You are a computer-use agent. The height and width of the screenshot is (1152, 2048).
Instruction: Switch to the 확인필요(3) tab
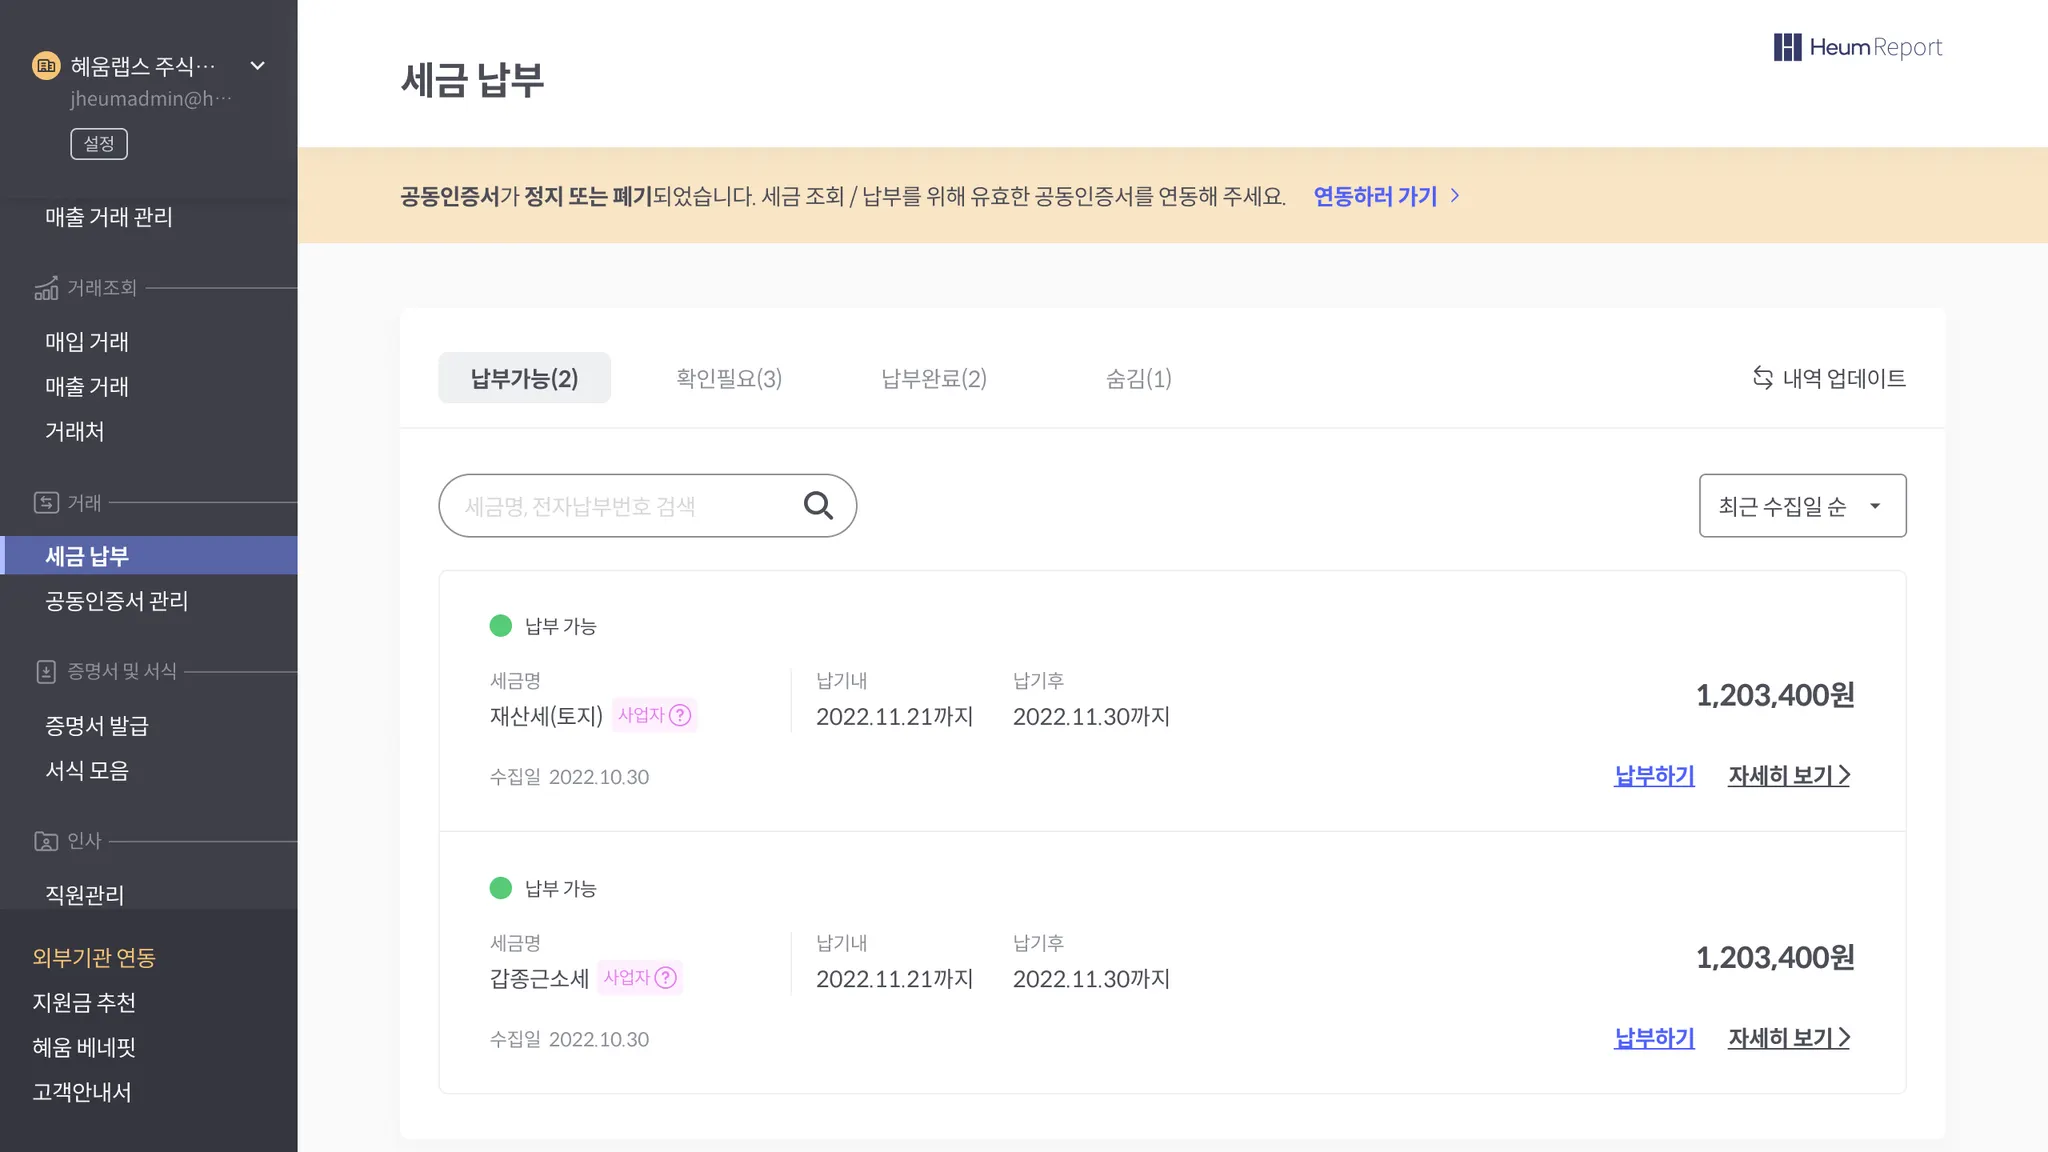coord(728,378)
